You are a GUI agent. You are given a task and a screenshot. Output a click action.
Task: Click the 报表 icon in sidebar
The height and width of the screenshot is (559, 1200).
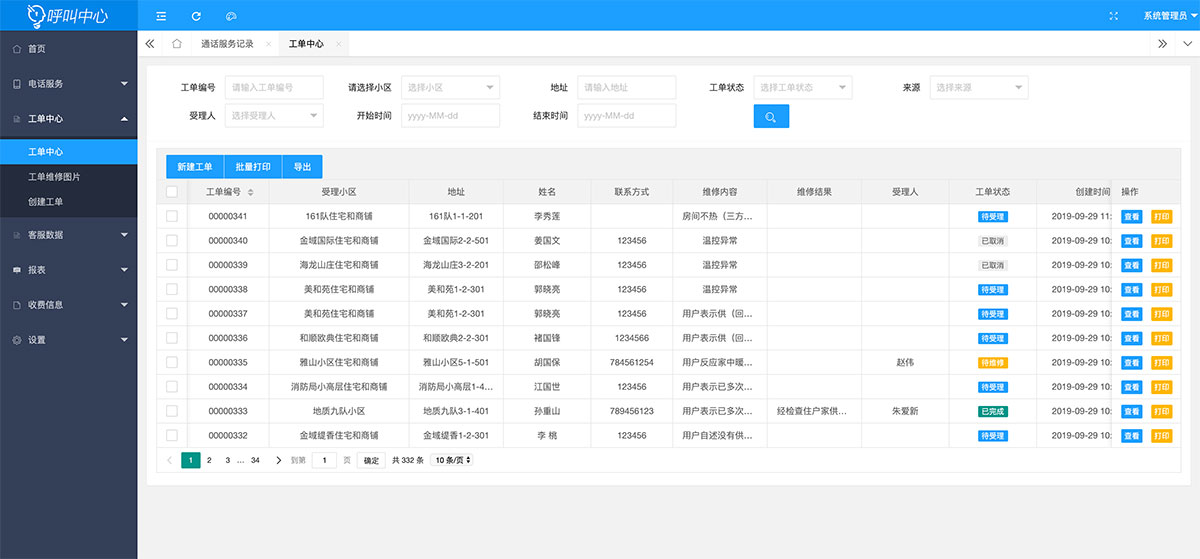[17, 270]
